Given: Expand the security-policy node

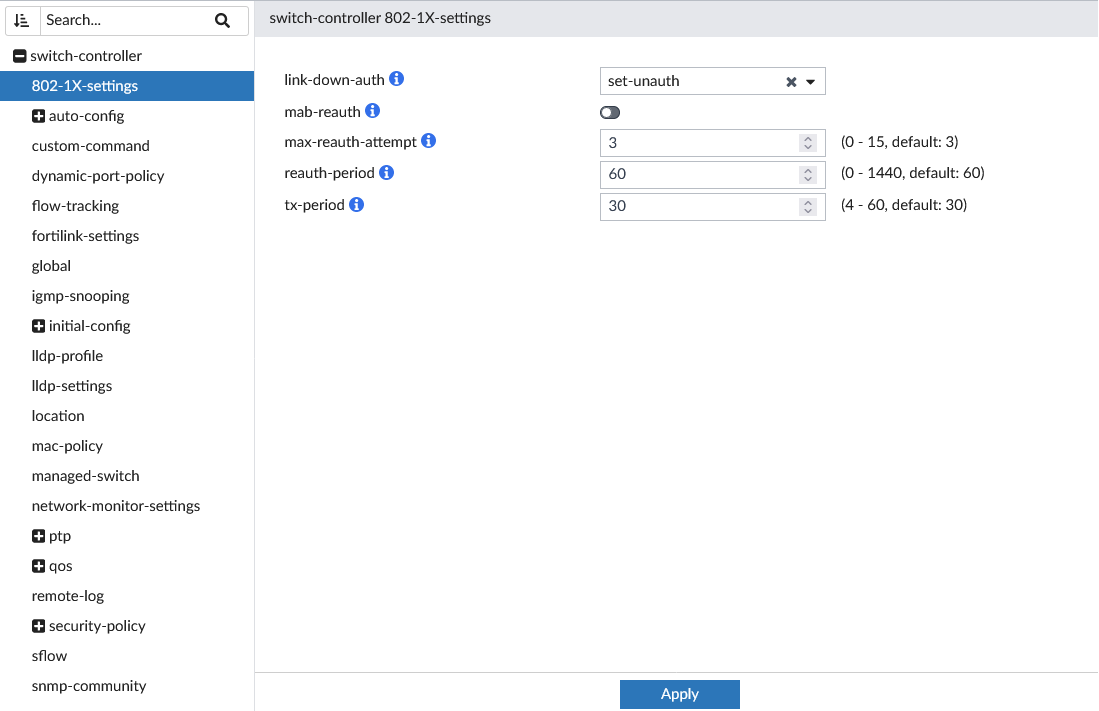Looking at the screenshot, I should [x=37, y=625].
